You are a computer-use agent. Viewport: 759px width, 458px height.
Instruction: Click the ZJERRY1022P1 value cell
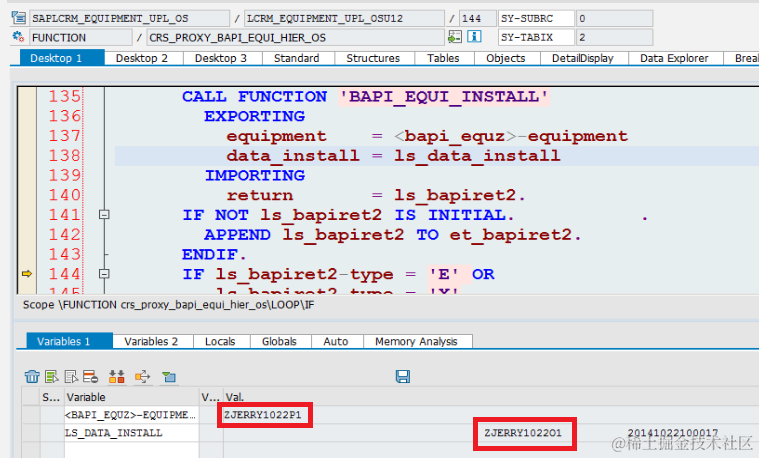(263, 415)
